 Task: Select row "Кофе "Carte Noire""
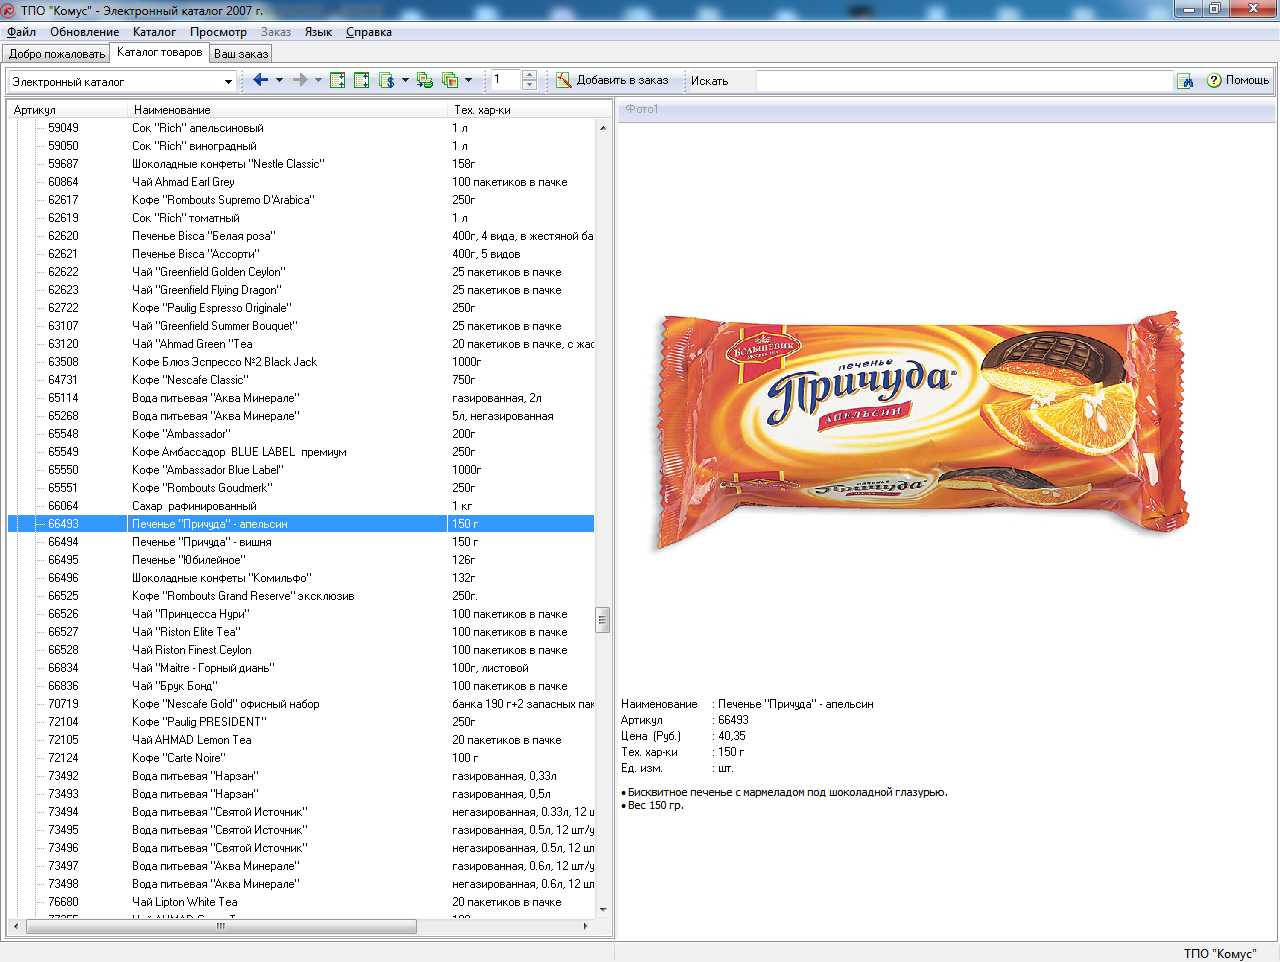pyautogui.click(x=301, y=758)
